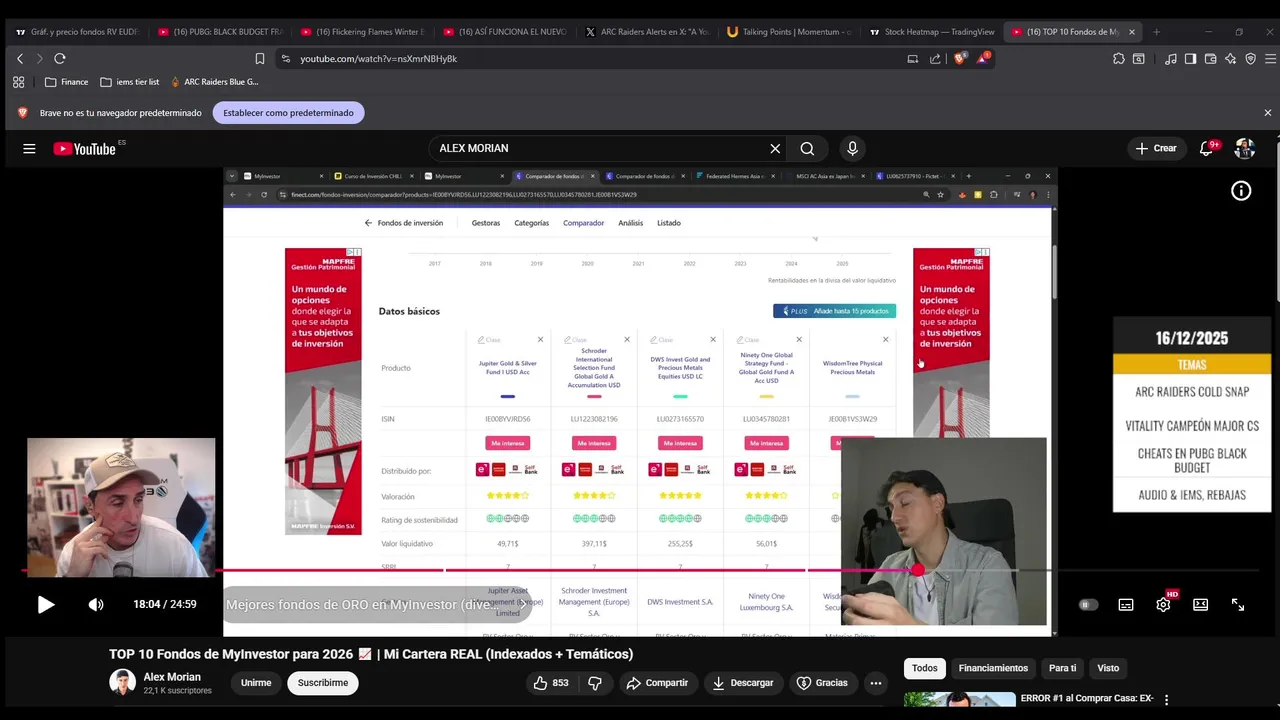Viewport: 1280px width, 720px height.
Task: Expand chapter title Mejores fondos de ORO
Action: tap(379, 605)
